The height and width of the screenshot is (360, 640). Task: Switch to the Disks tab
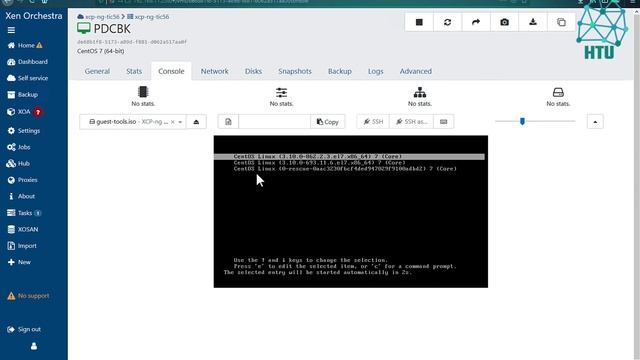[253, 71]
